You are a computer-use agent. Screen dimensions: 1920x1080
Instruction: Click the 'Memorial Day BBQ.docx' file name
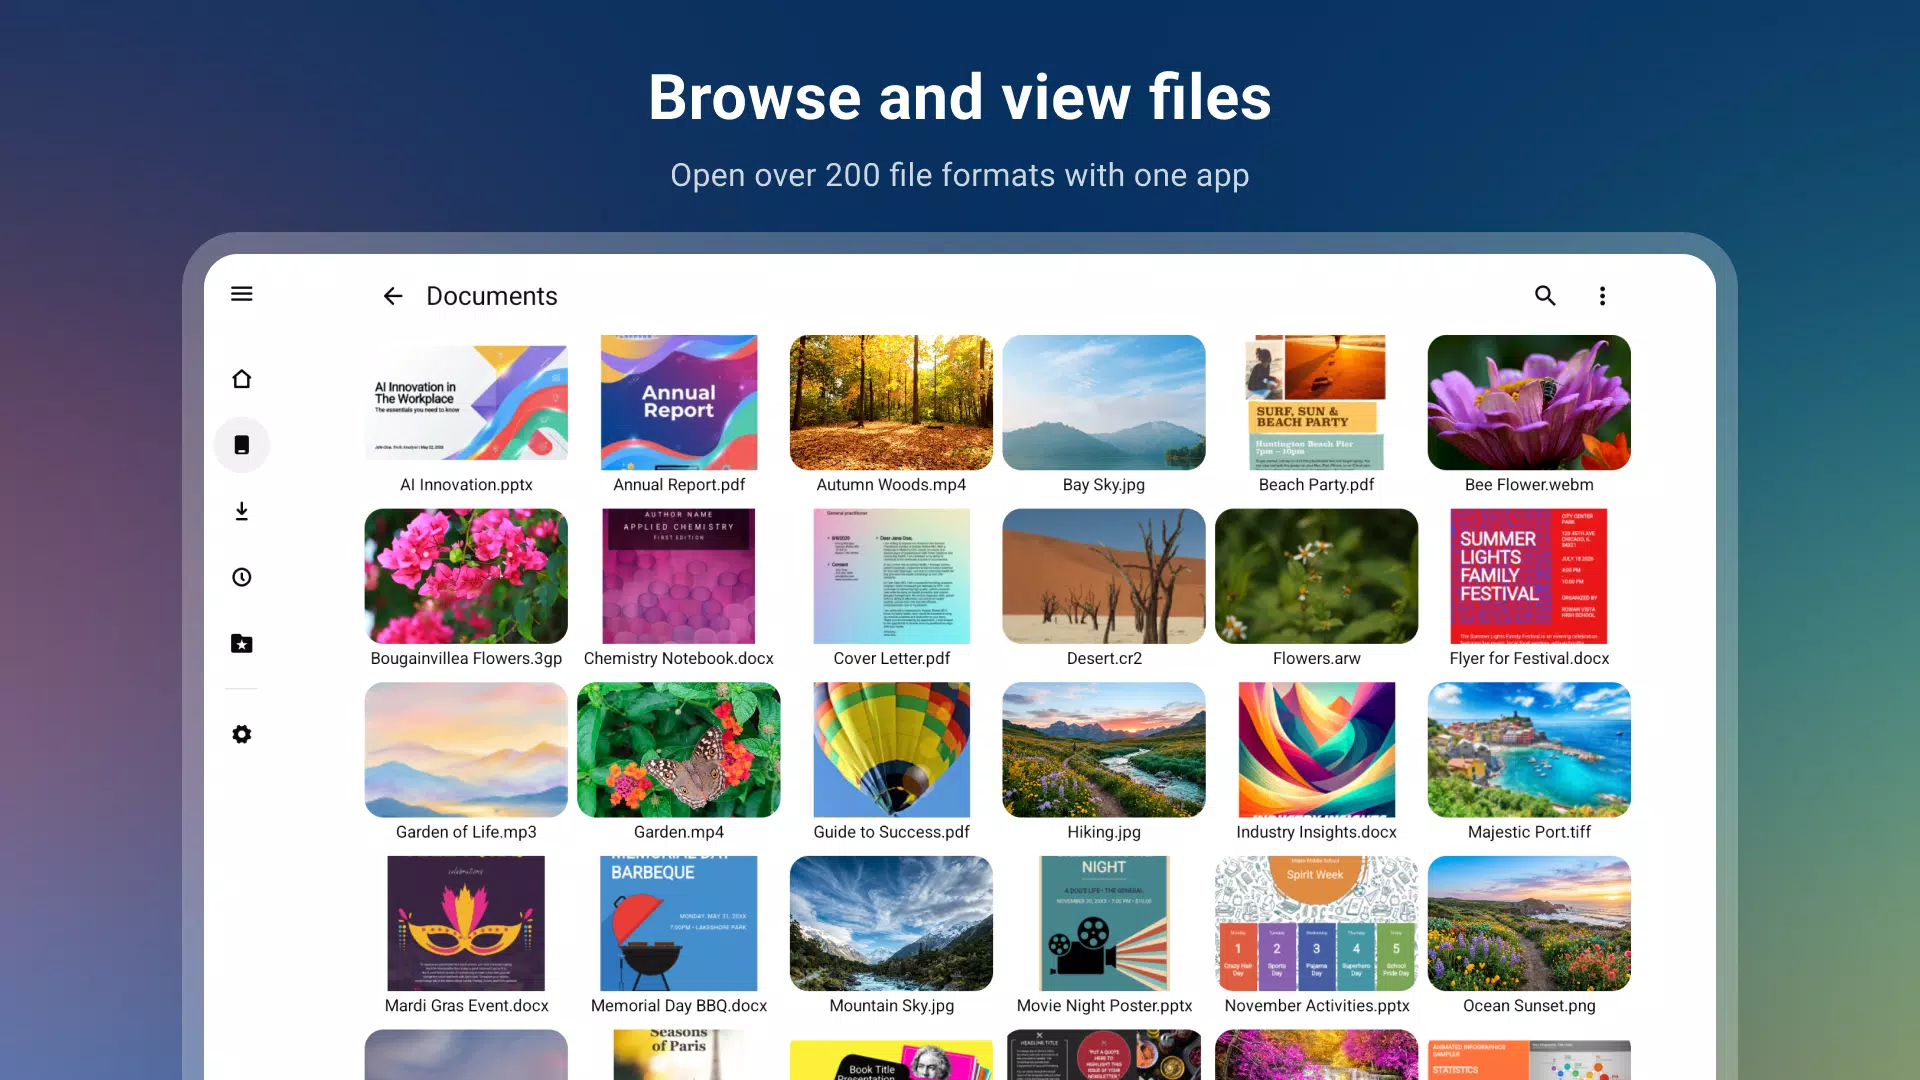(x=679, y=1006)
